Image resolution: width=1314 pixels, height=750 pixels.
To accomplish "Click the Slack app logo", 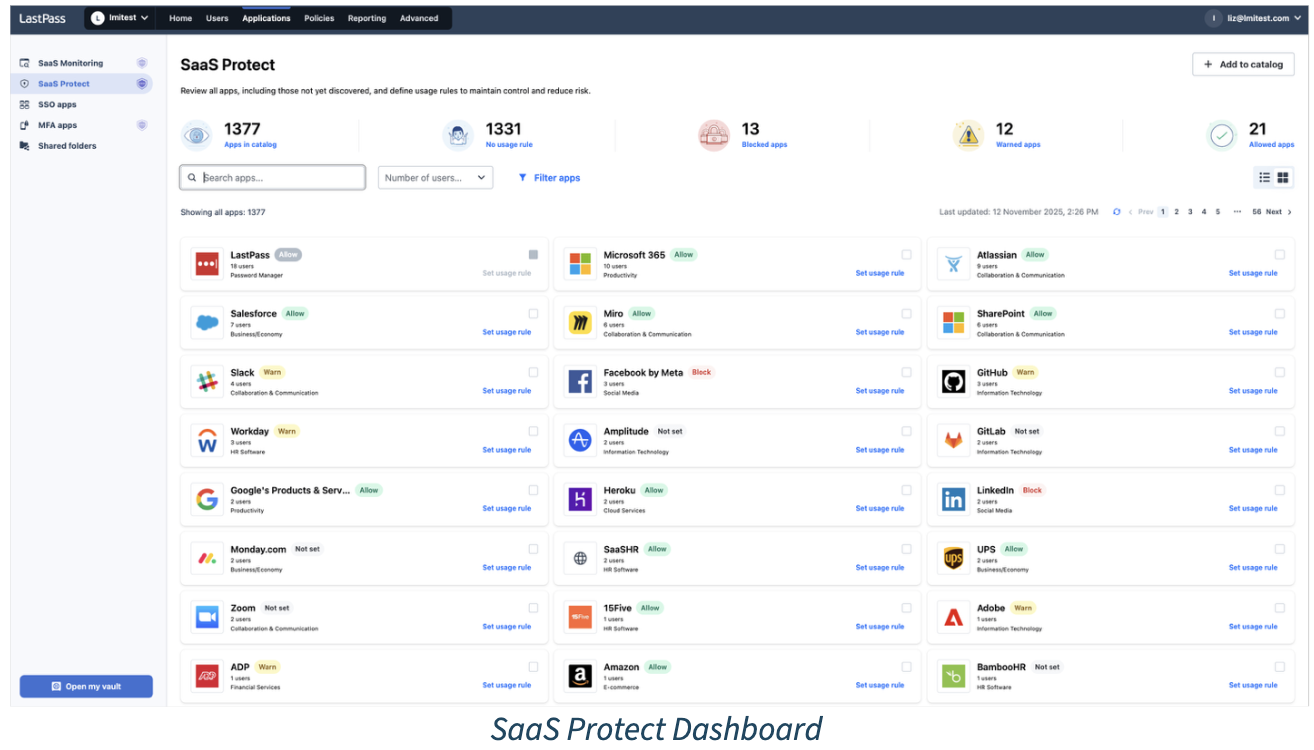I will (x=207, y=382).
